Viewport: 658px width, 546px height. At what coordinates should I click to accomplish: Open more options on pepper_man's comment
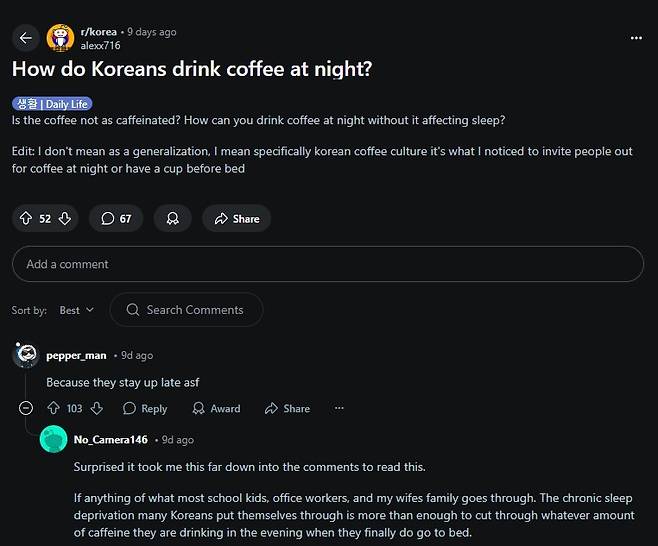(339, 408)
